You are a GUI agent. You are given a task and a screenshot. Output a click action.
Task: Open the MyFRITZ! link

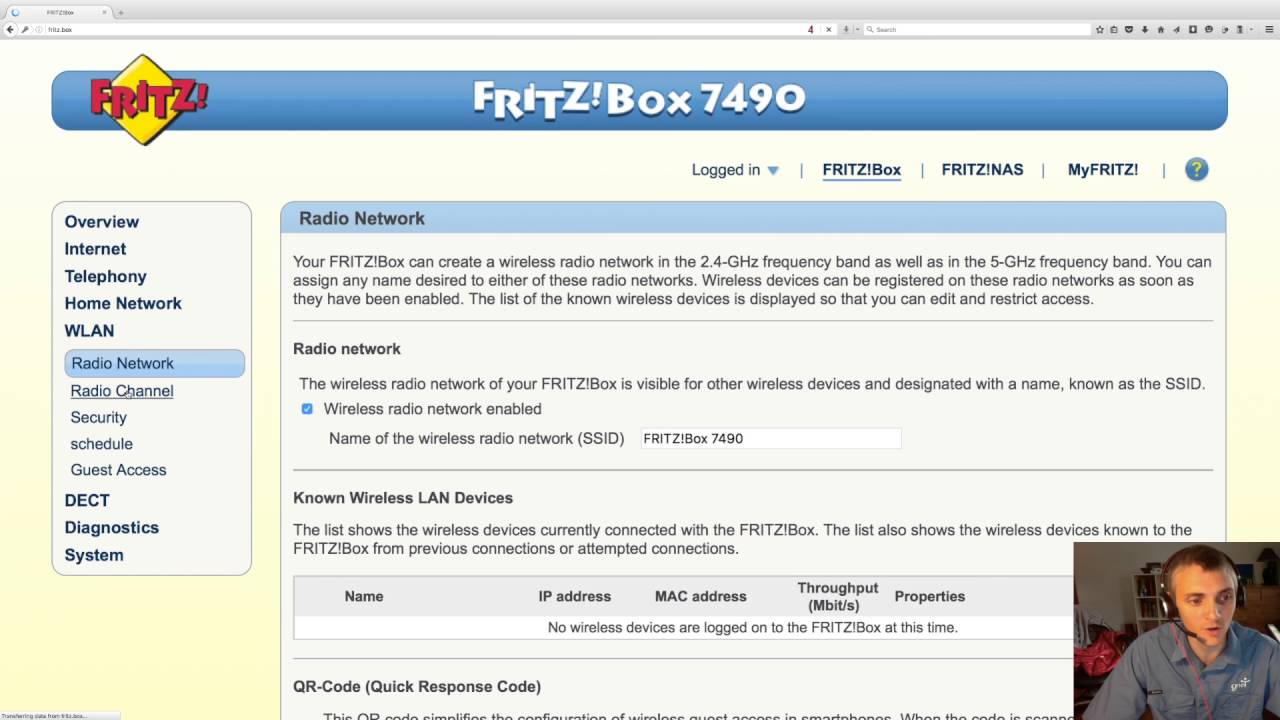click(x=1102, y=170)
